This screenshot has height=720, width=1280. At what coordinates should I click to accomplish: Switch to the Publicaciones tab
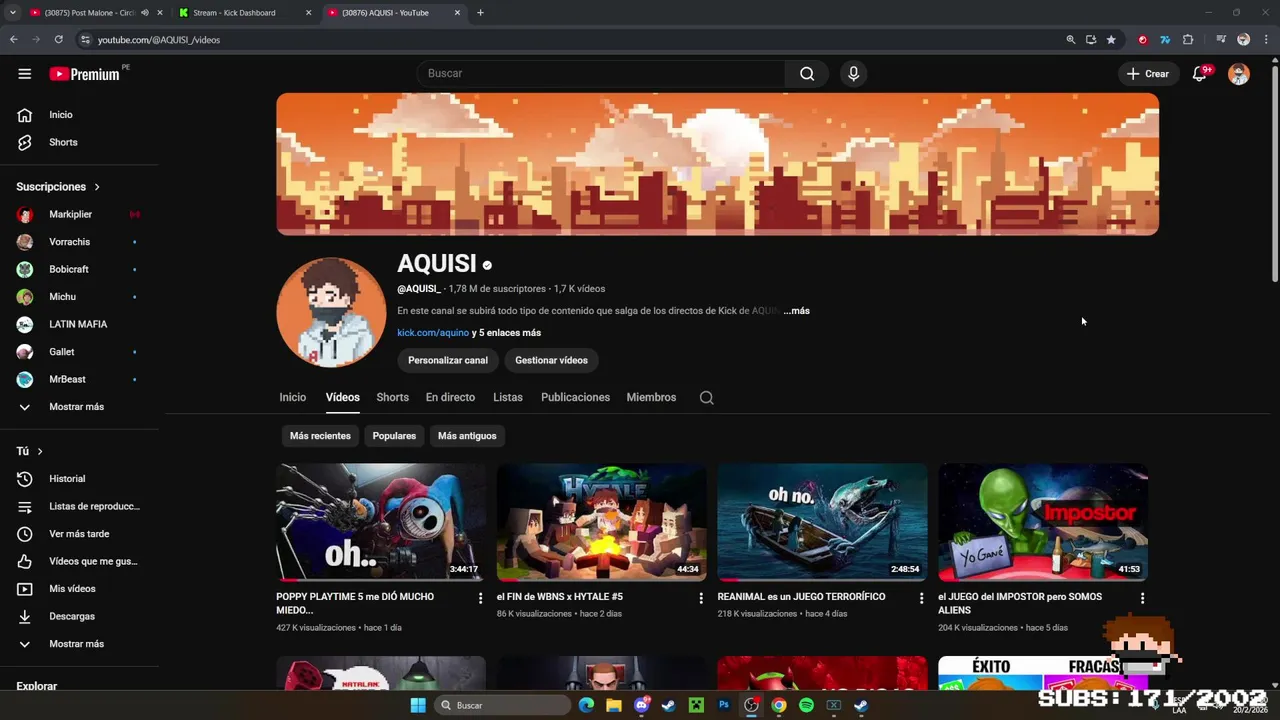575,397
